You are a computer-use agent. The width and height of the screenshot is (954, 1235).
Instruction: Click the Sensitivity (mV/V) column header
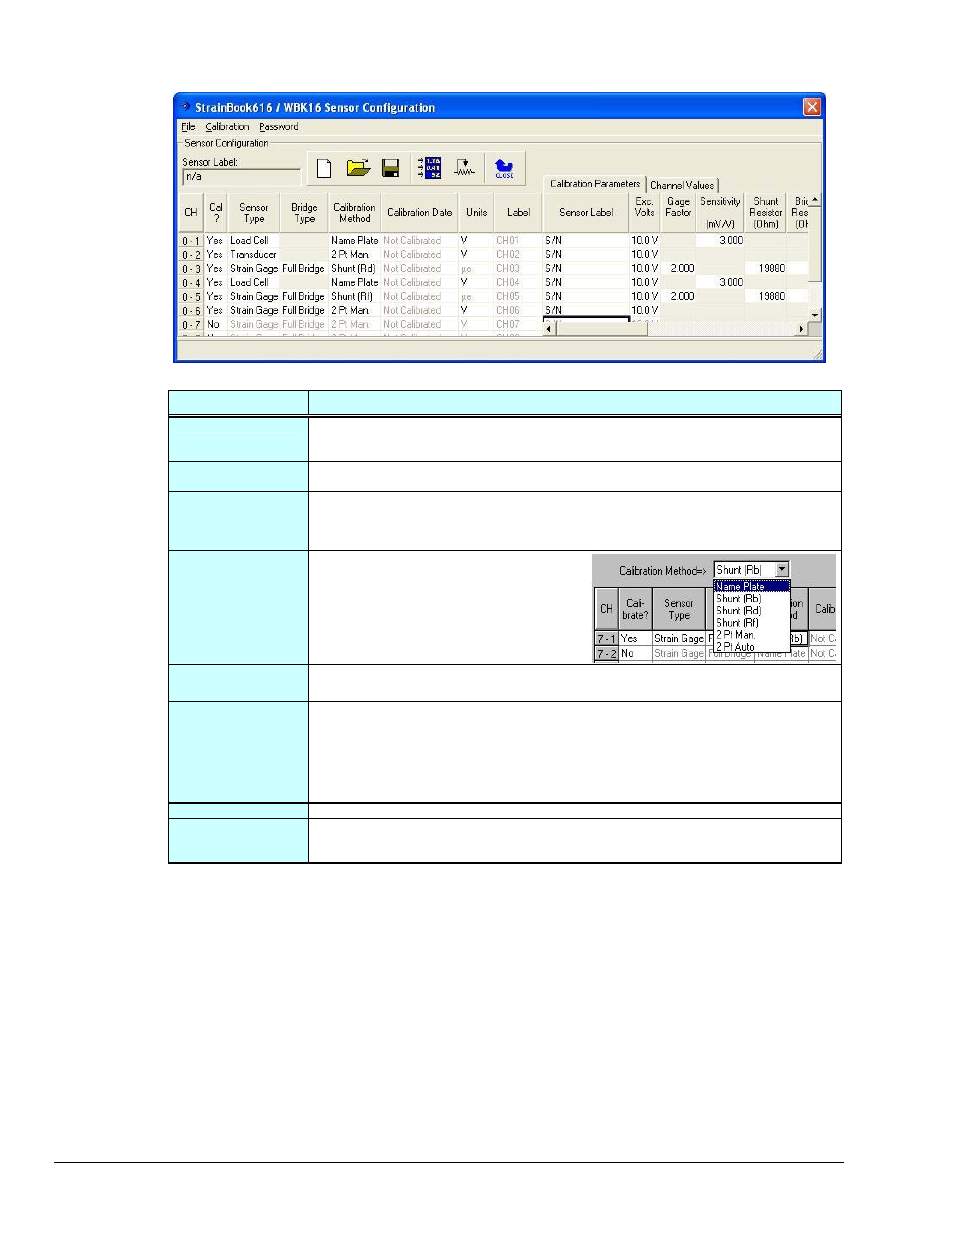click(x=720, y=213)
